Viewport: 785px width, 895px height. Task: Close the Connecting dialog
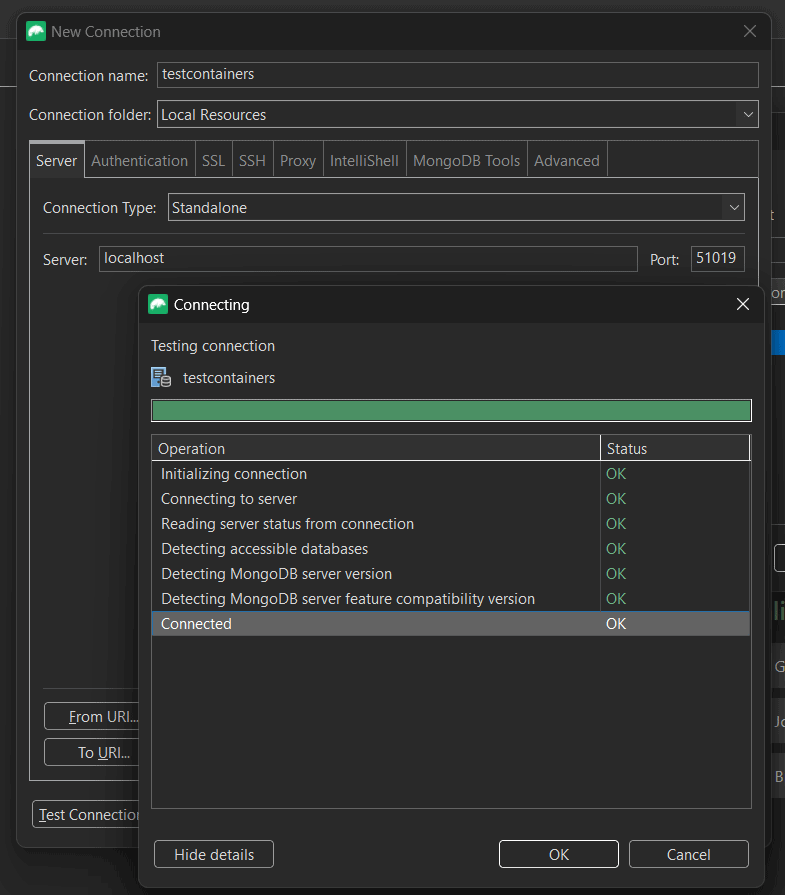point(742,304)
